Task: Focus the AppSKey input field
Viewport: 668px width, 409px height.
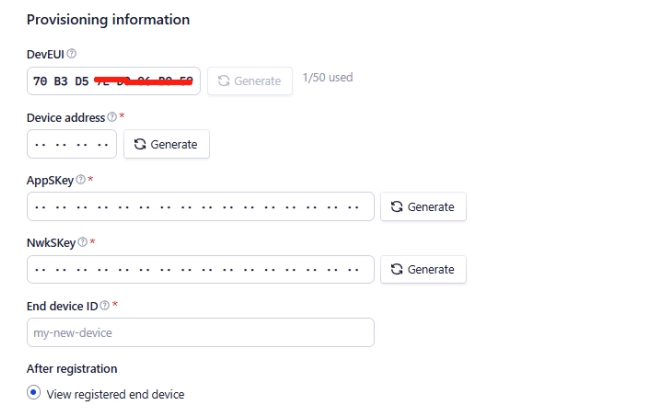Action: point(201,207)
